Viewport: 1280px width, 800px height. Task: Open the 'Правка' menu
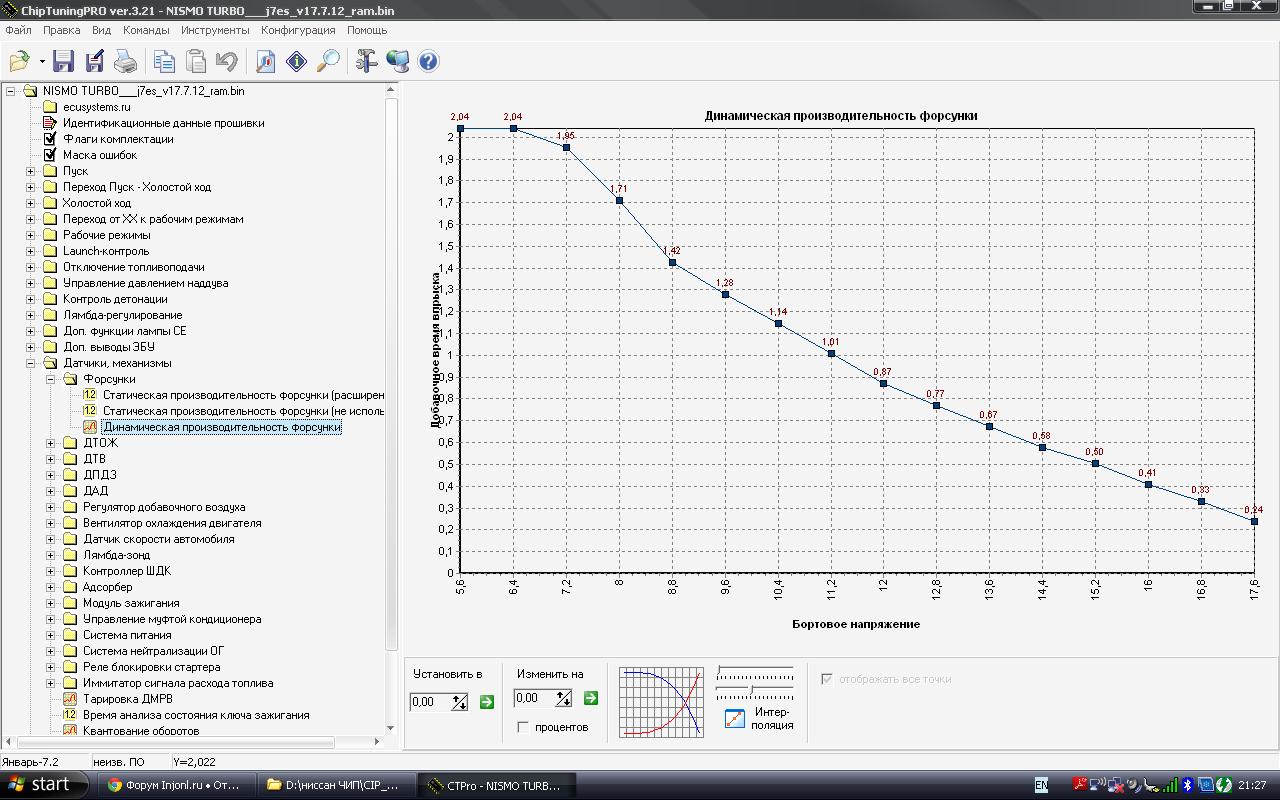coord(61,30)
